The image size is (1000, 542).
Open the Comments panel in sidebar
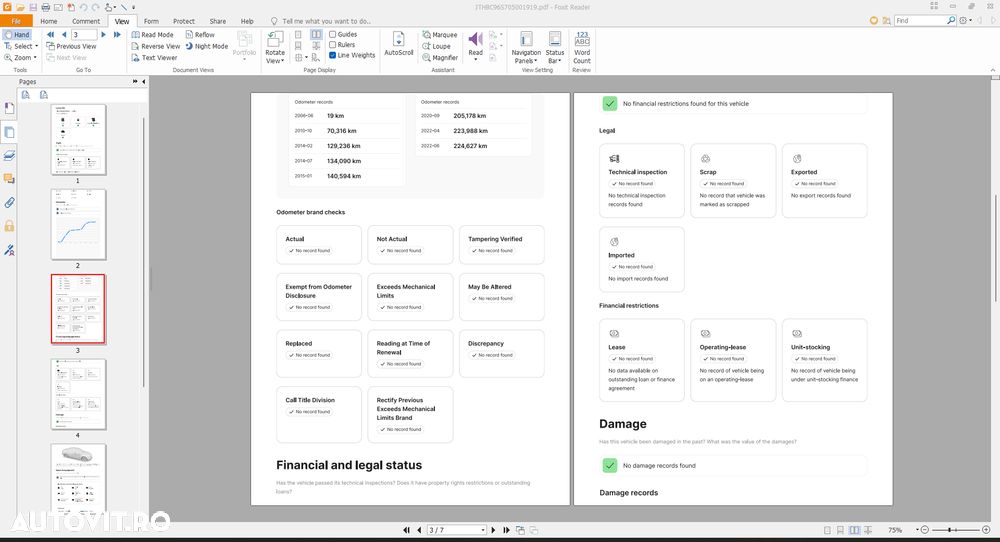click(x=9, y=179)
